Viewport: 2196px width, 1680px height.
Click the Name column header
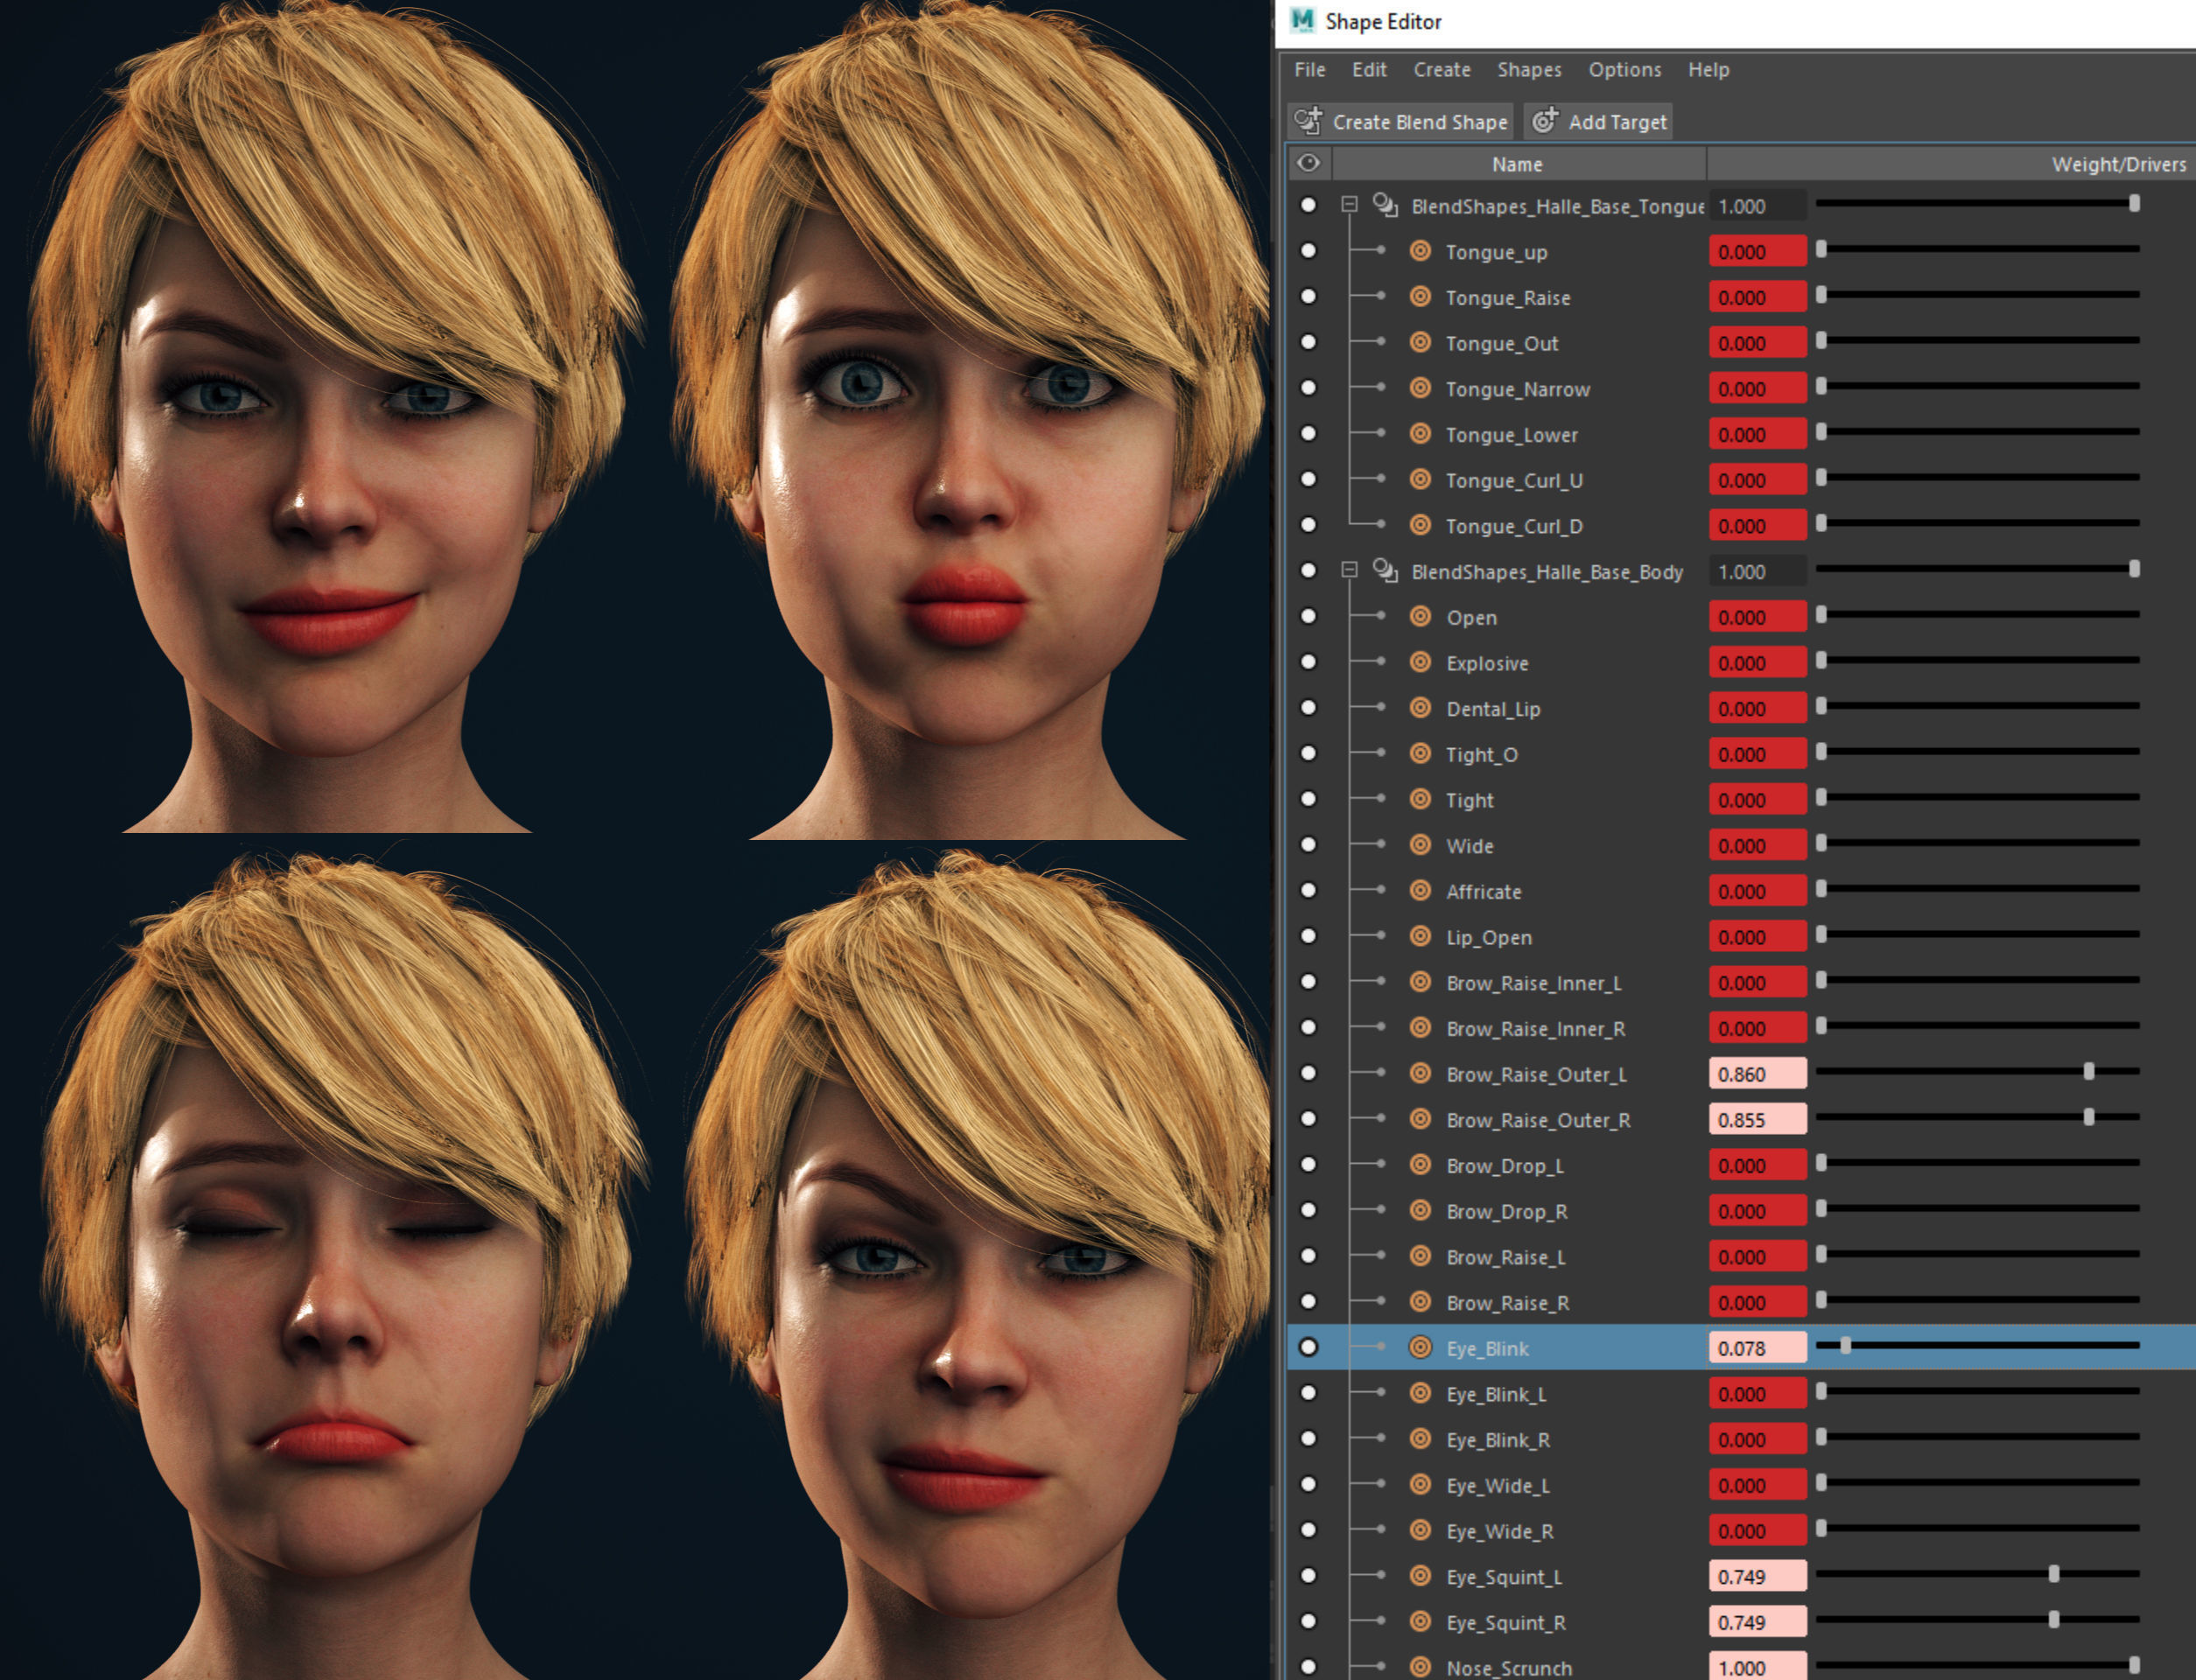point(1517,164)
